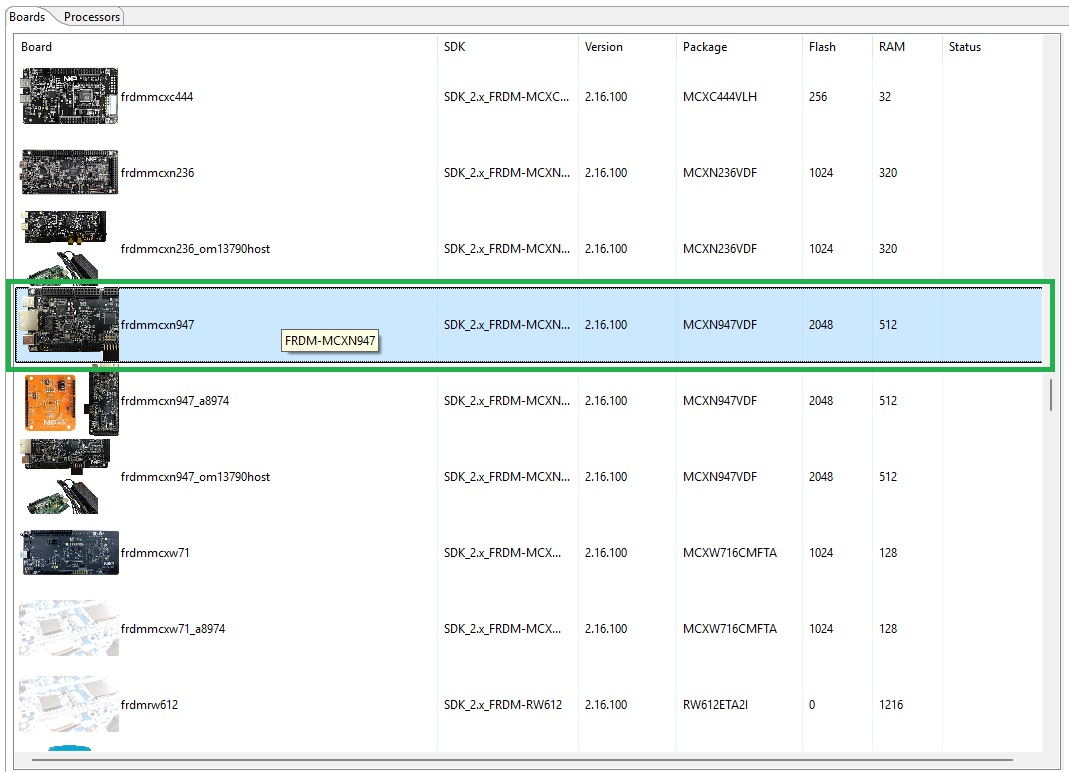The width and height of the screenshot is (1069, 772).
Task: Click the frdmmcxc444 board thumbnail
Action: (x=67, y=96)
